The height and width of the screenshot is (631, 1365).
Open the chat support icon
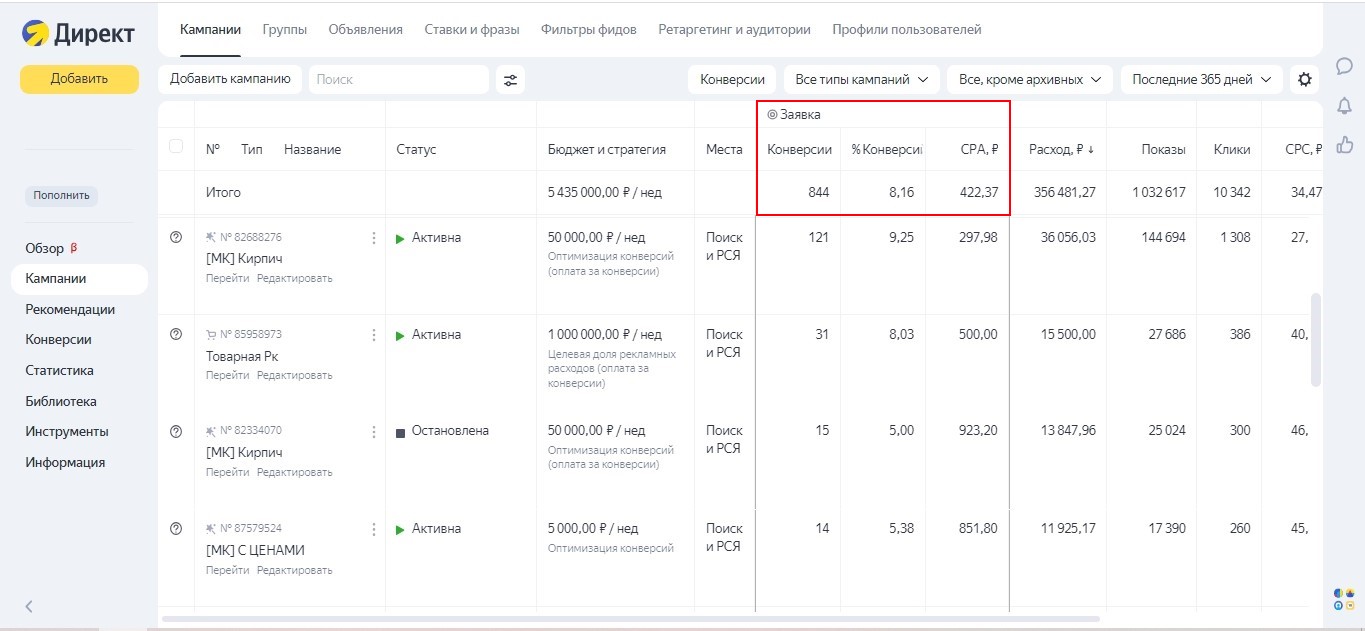[x=1345, y=65]
